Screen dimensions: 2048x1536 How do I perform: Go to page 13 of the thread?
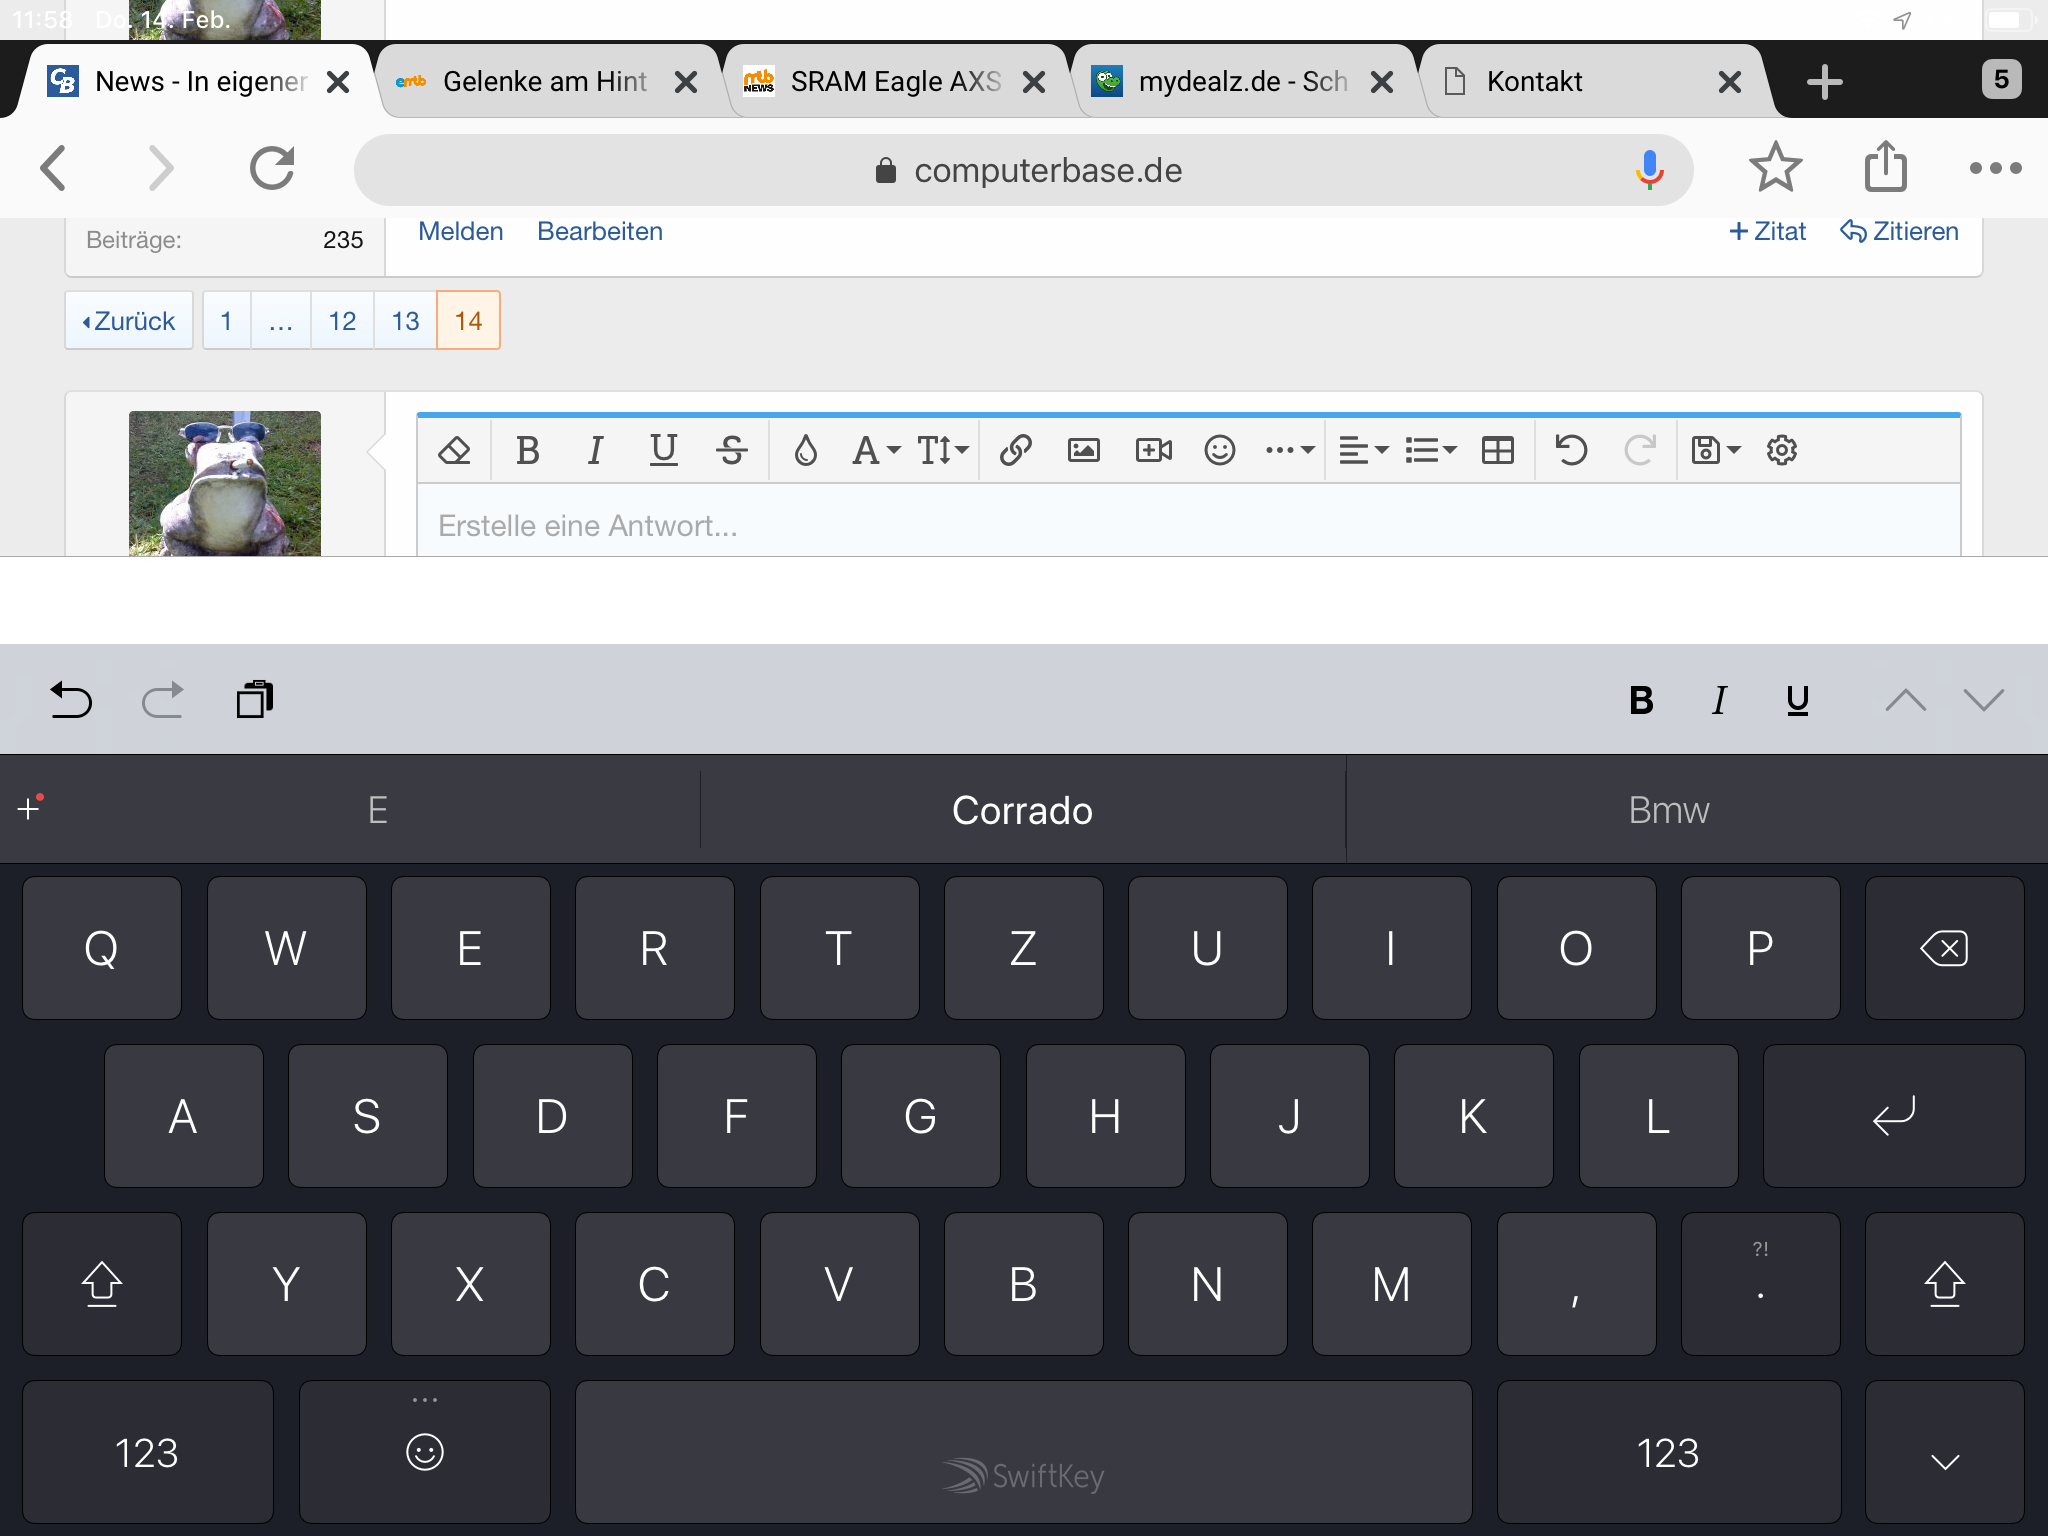[405, 321]
